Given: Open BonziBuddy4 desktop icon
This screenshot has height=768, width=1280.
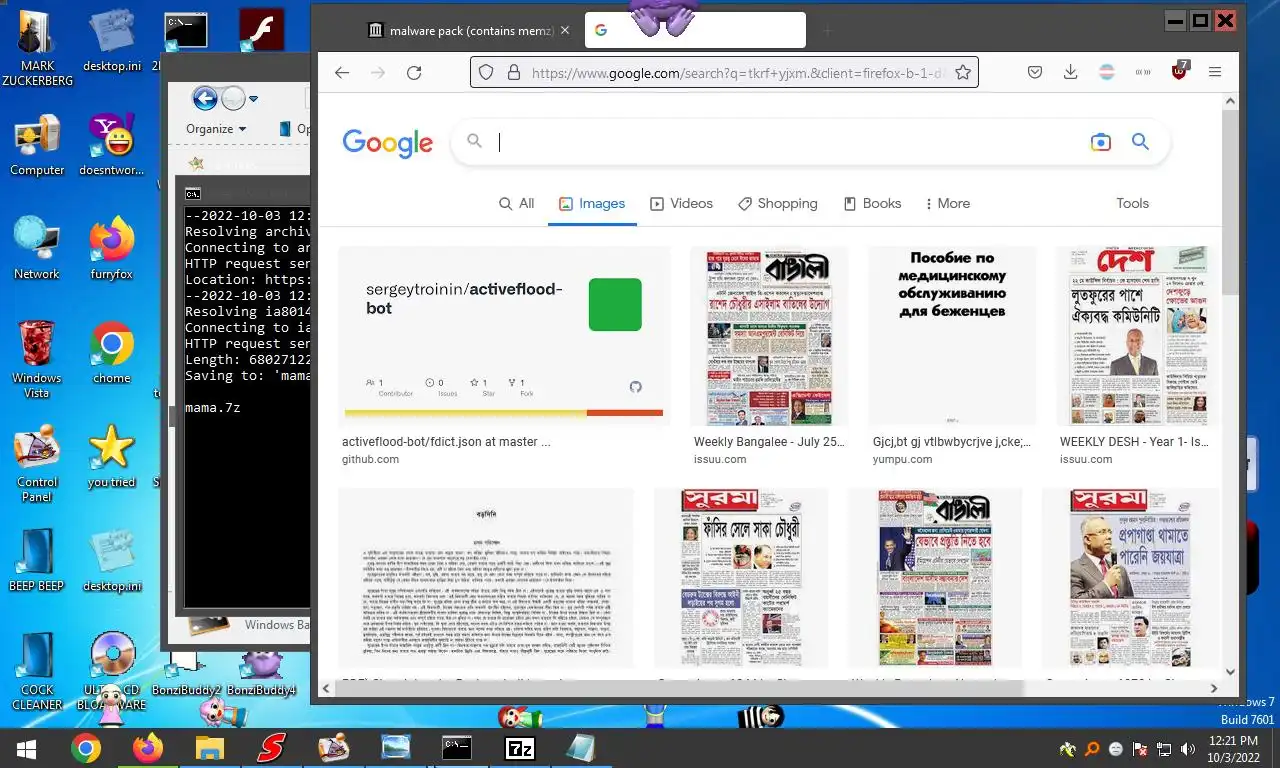Looking at the screenshot, I should [x=261, y=672].
